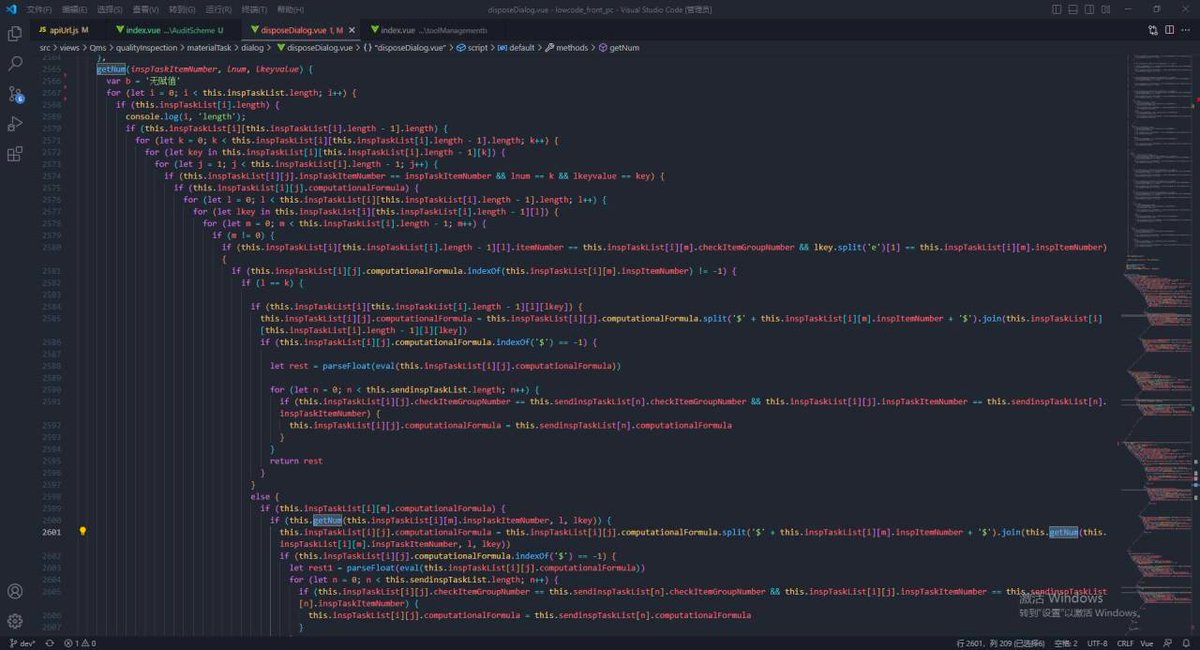
Task: Click the default breadcrumb symbol
Action: [516, 47]
